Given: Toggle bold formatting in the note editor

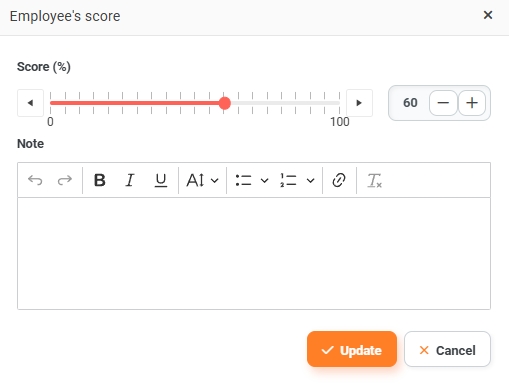Looking at the screenshot, I should click(100, 180).
